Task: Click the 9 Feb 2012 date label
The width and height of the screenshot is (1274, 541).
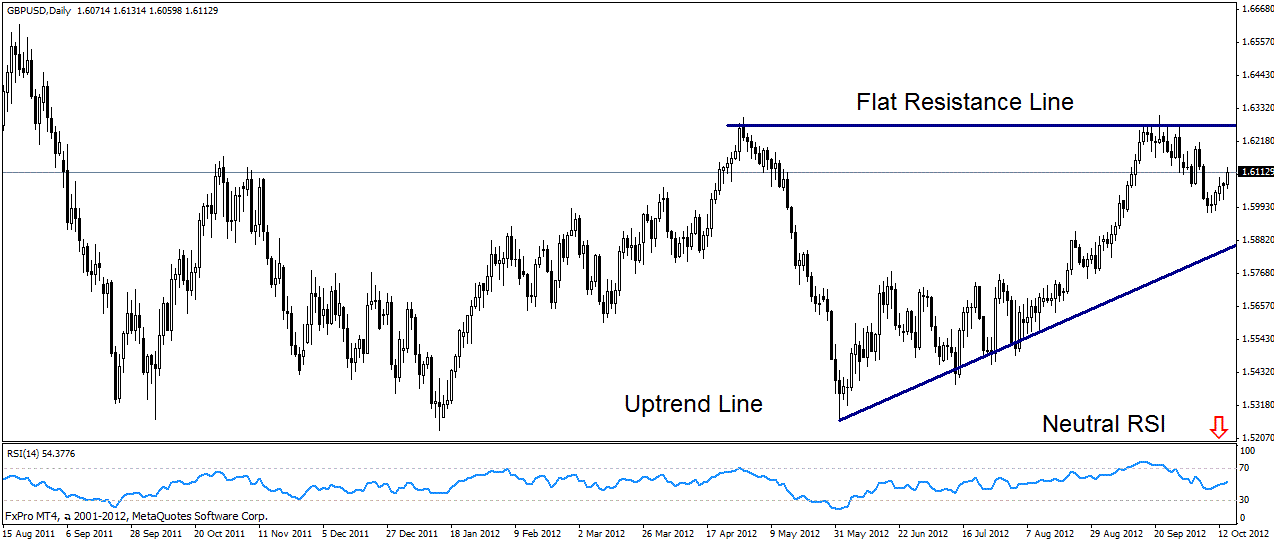Action: 538,533
